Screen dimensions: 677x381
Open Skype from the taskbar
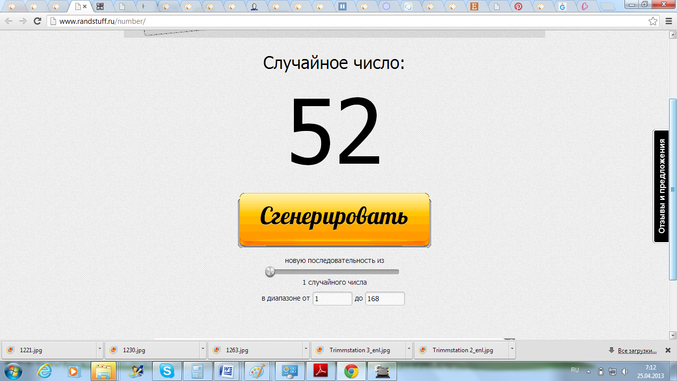point(166,371)
